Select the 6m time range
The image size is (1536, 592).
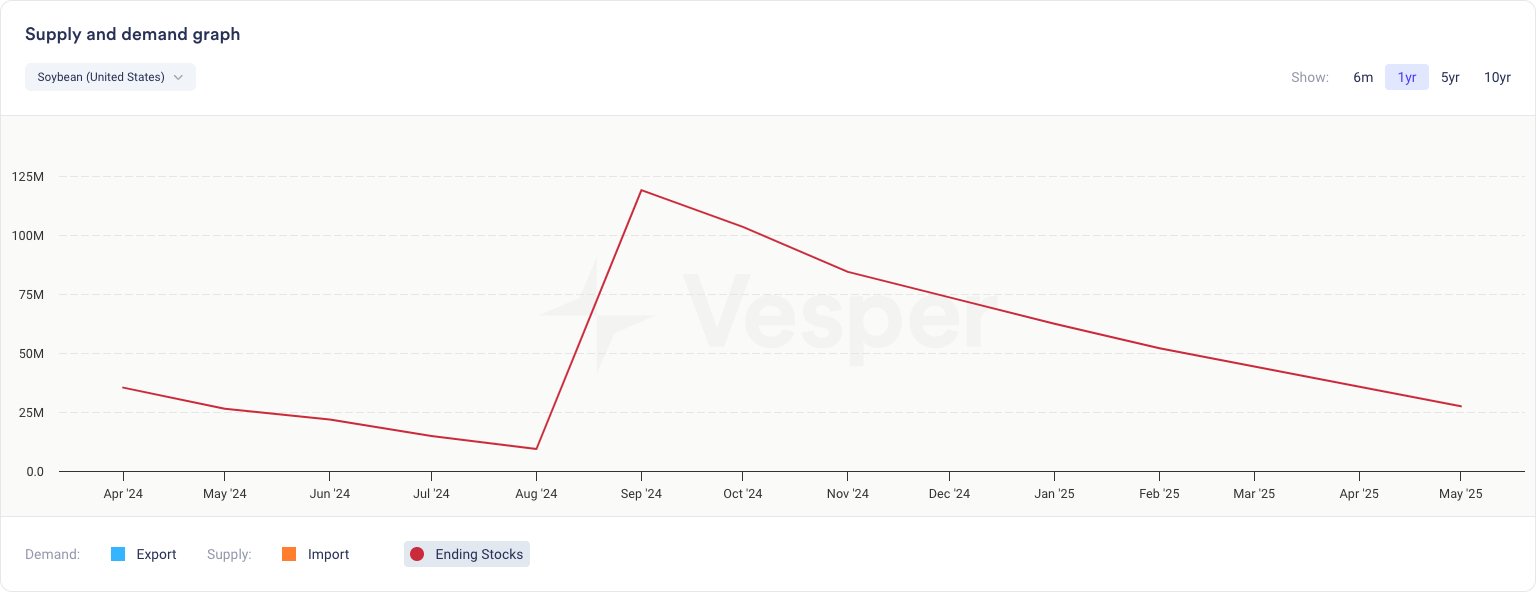pos(1363,77)
